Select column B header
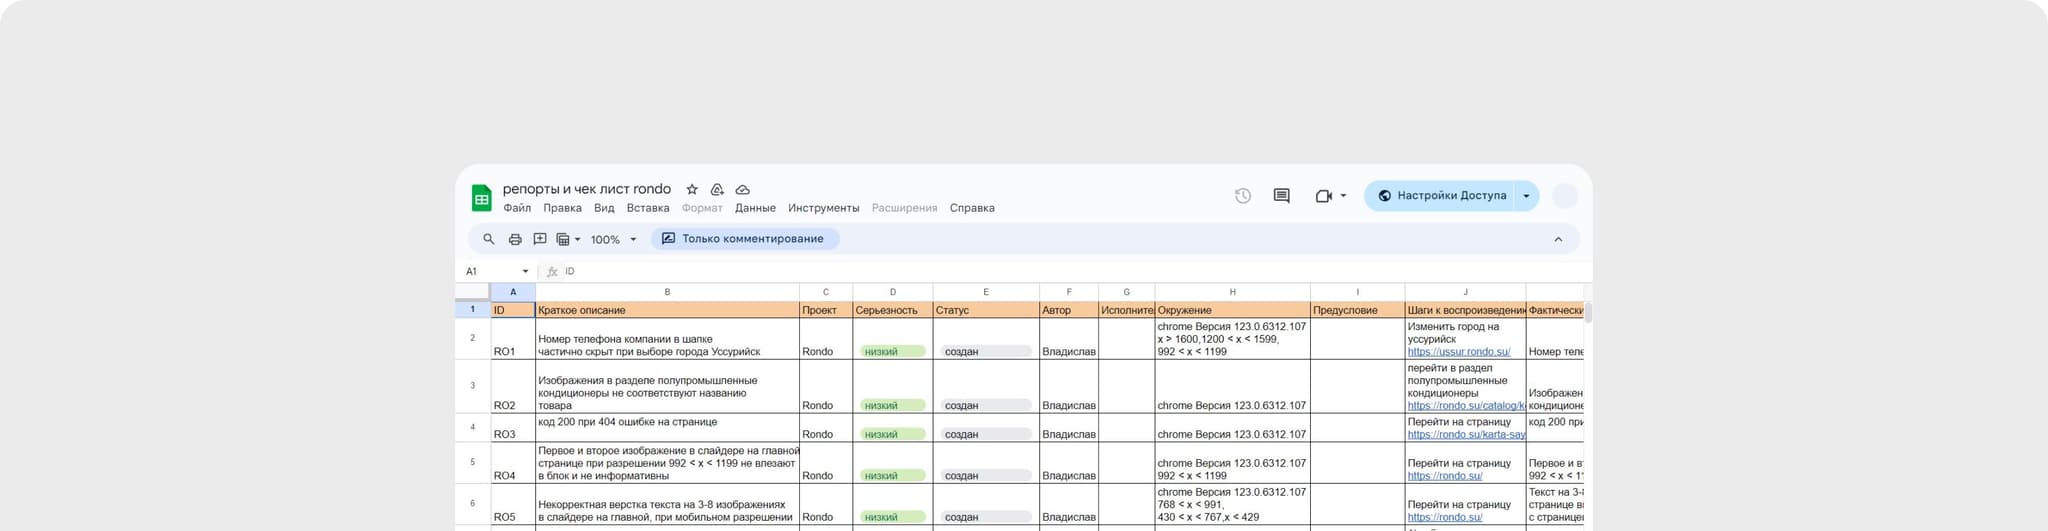Screen dimensions: 2048x531 (x=667, y=292)
